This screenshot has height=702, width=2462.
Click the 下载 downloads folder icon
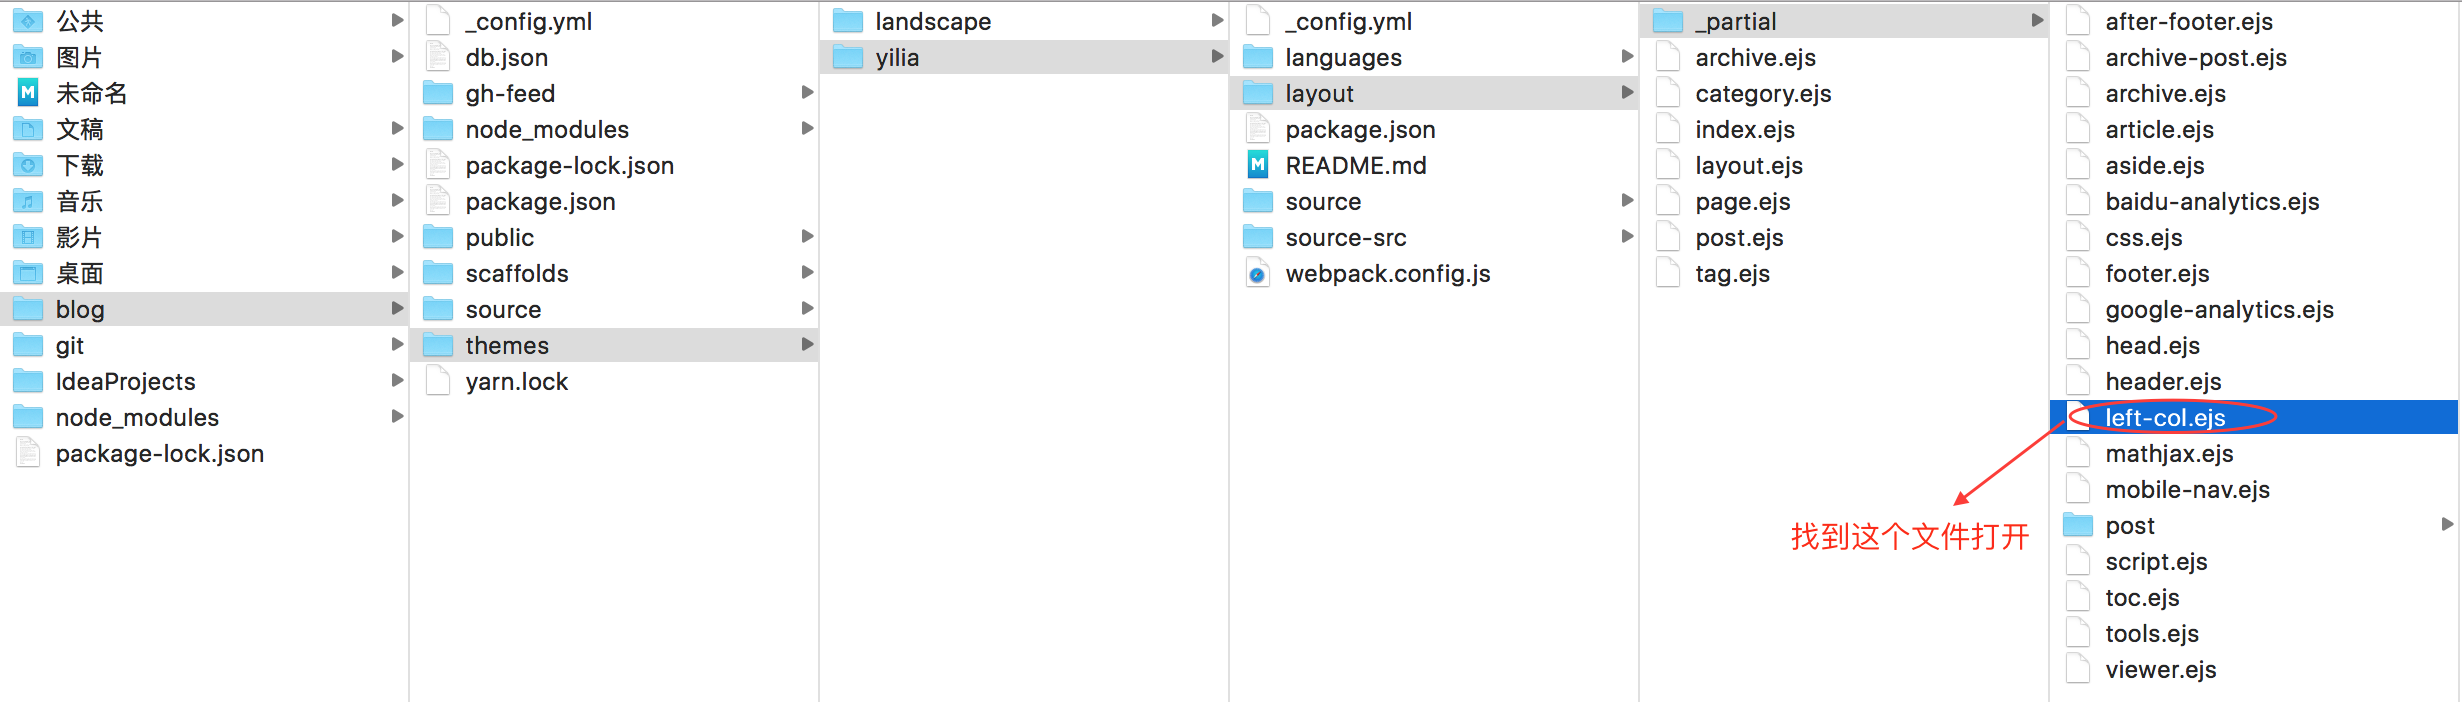click(x=28, y=165)
